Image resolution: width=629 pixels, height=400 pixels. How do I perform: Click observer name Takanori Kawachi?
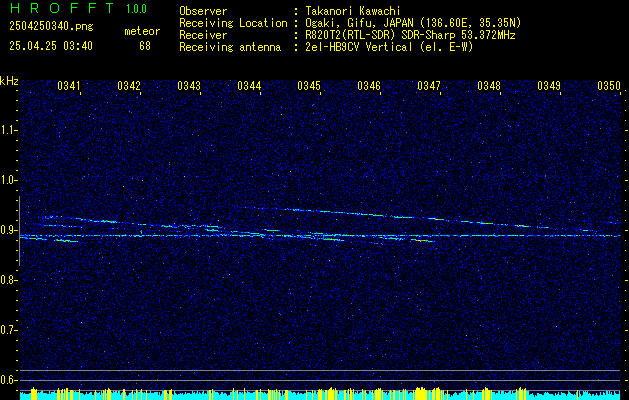[x=353, y=11]
